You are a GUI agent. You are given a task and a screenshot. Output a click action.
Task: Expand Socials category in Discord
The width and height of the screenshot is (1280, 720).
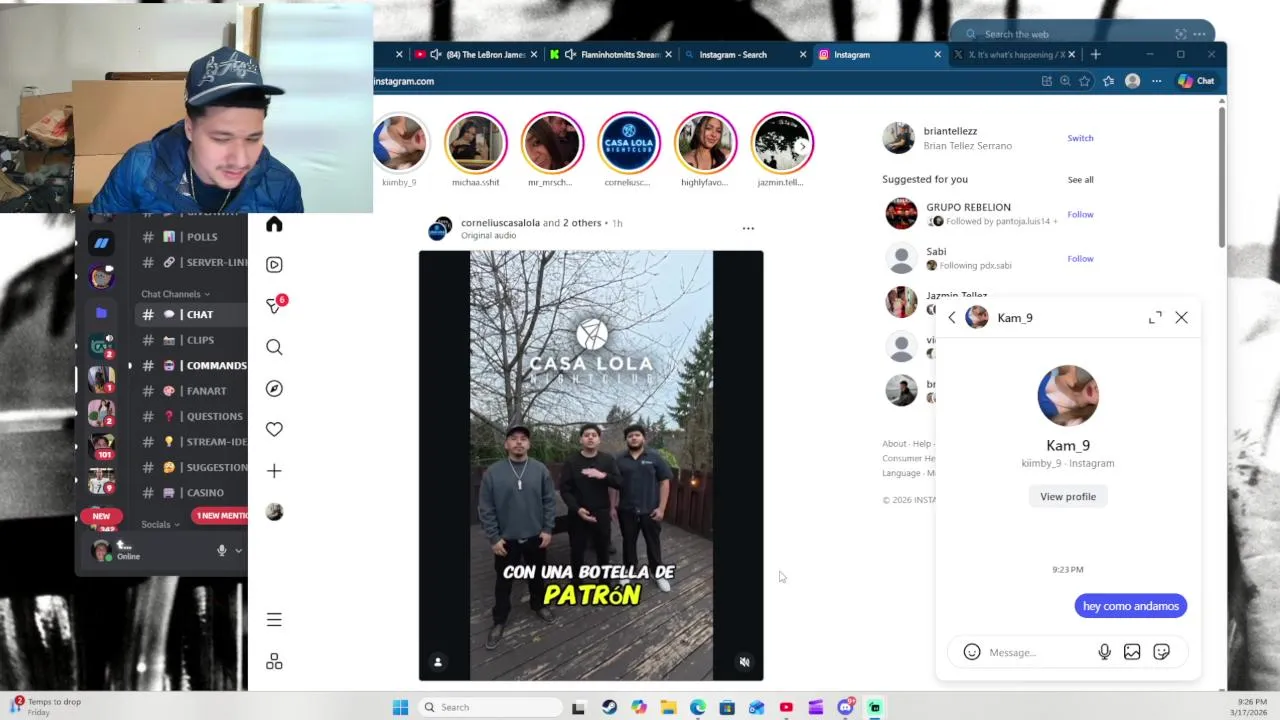click(x=160, y=524)
